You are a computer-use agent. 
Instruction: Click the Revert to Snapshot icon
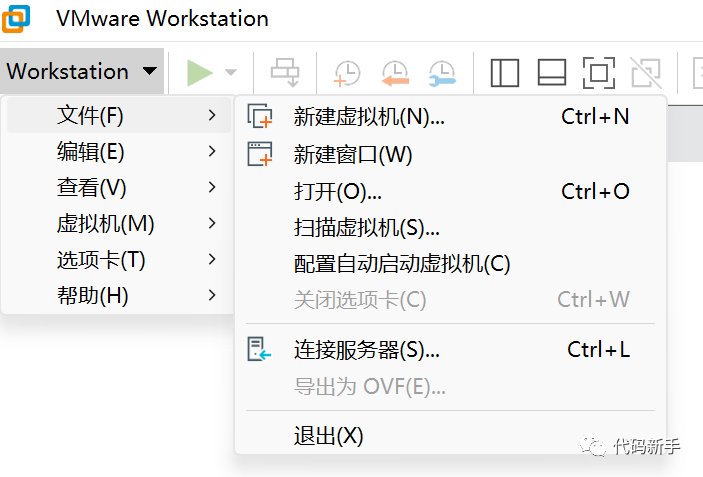tap(395, 73)
